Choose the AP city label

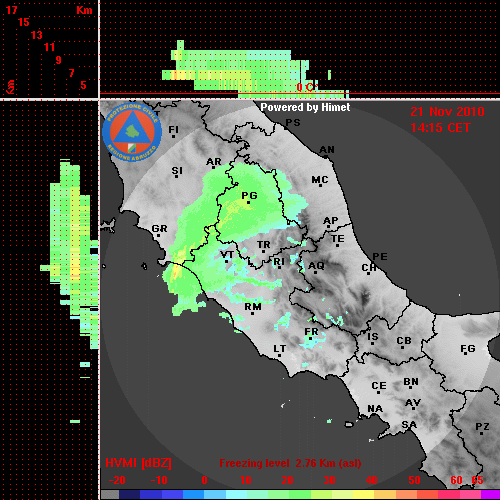pos(331,221)
